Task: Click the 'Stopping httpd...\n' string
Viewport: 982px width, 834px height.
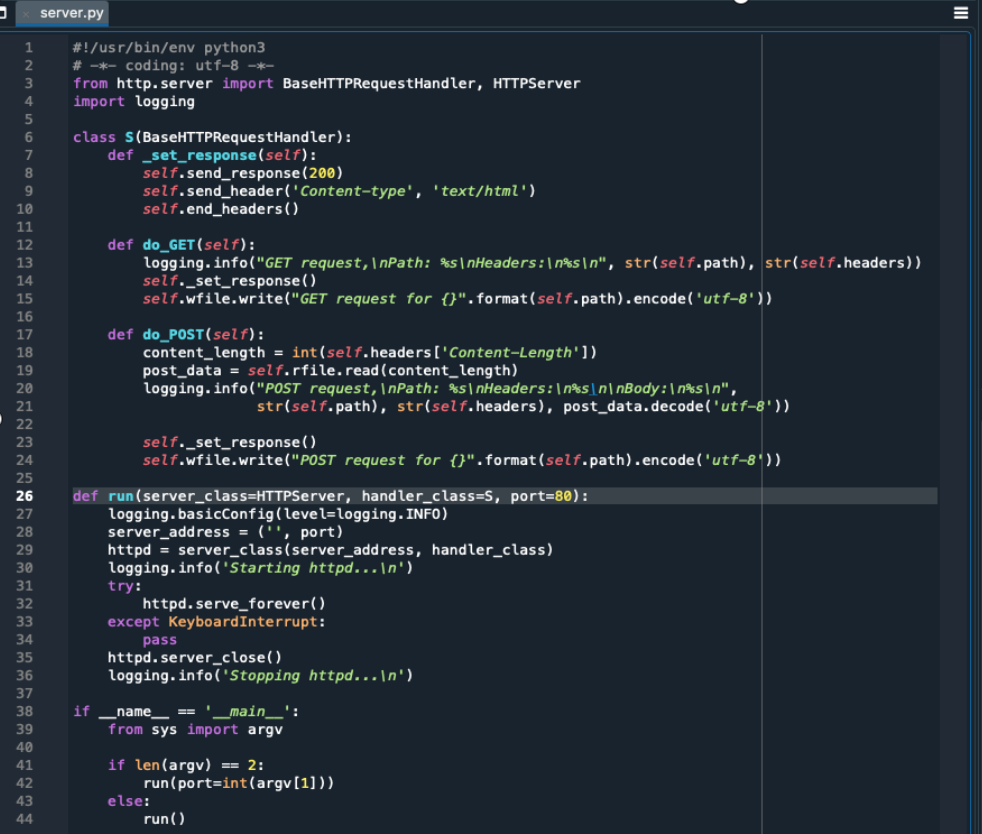Action: point(313,676)
